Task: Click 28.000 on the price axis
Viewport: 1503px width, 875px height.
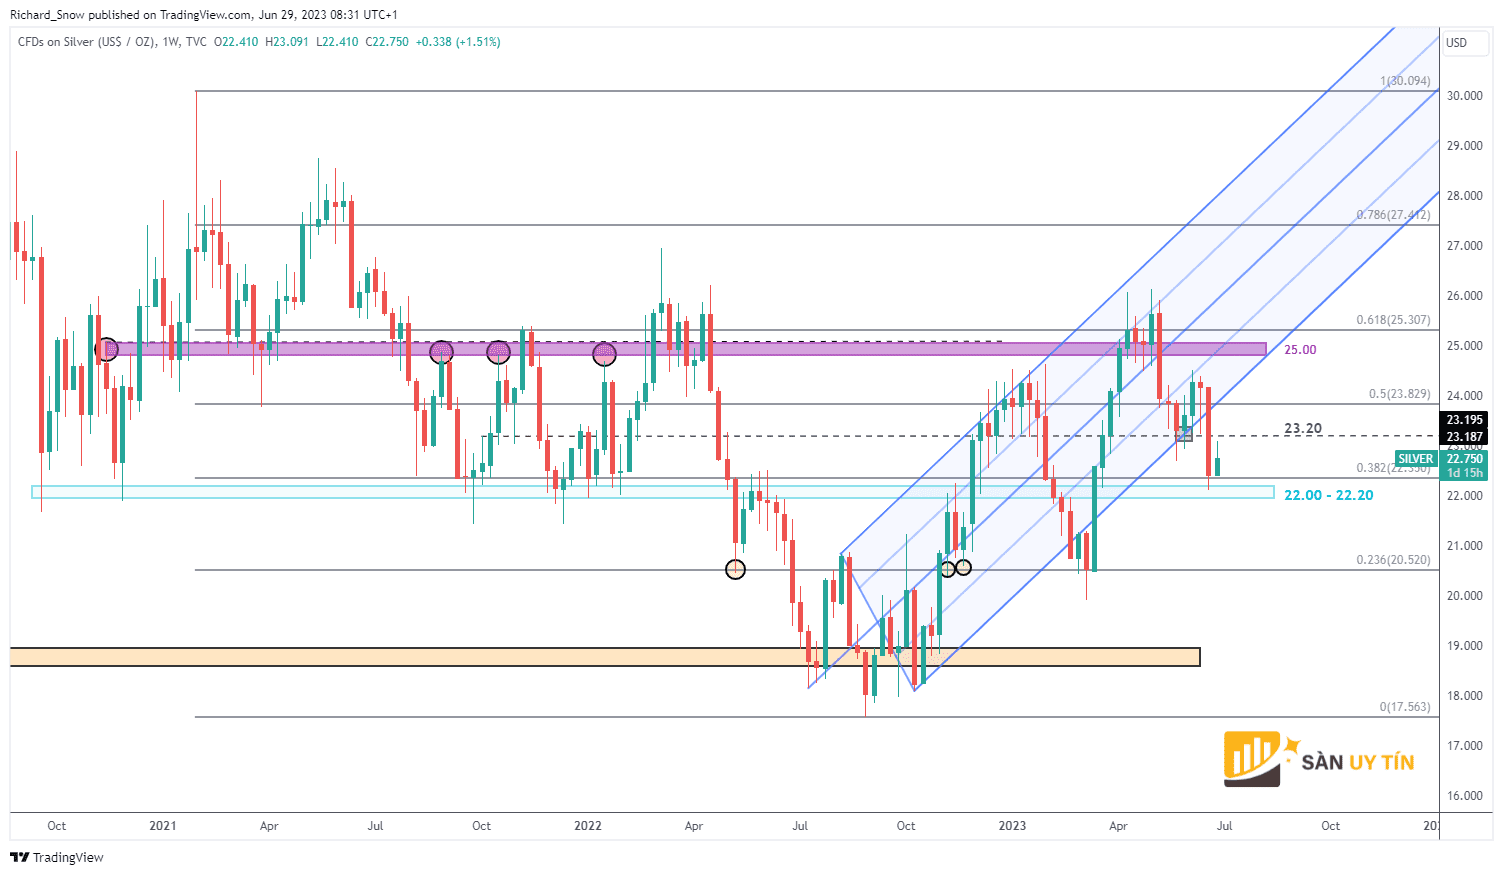Action: [1465, 196]
